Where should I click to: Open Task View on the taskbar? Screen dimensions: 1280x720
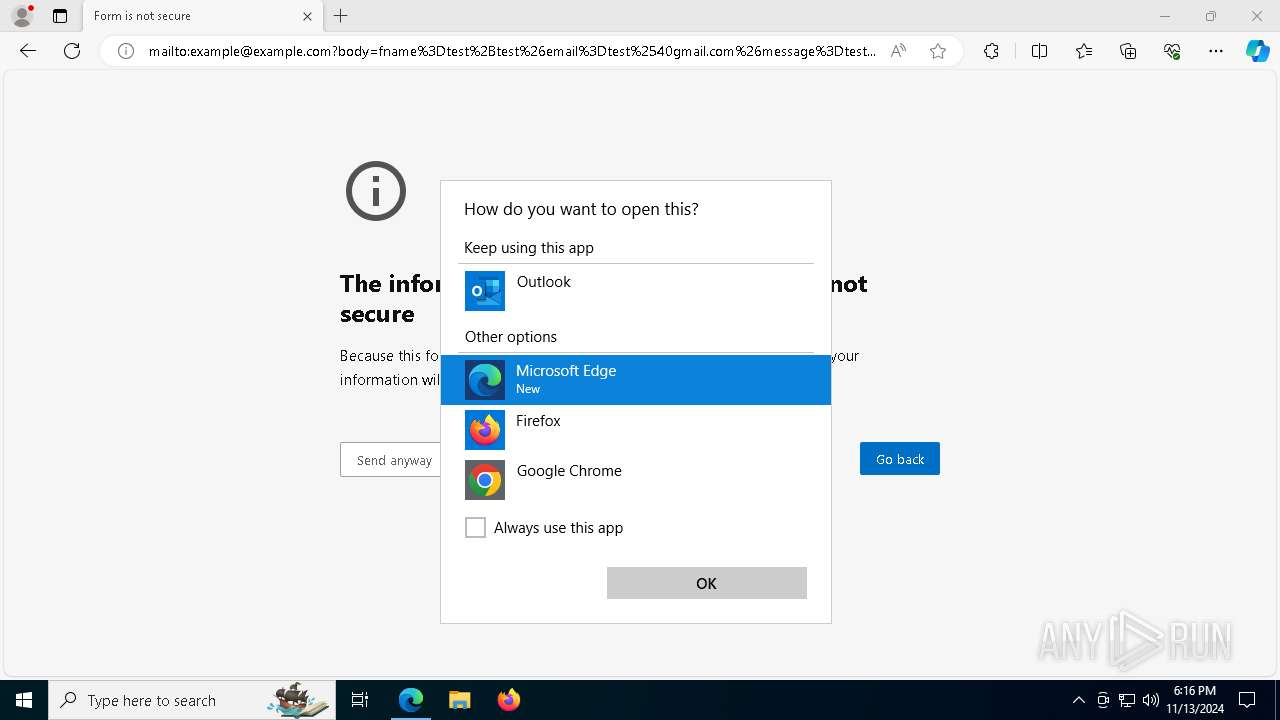pyautogui.click(x=360, y=700)
